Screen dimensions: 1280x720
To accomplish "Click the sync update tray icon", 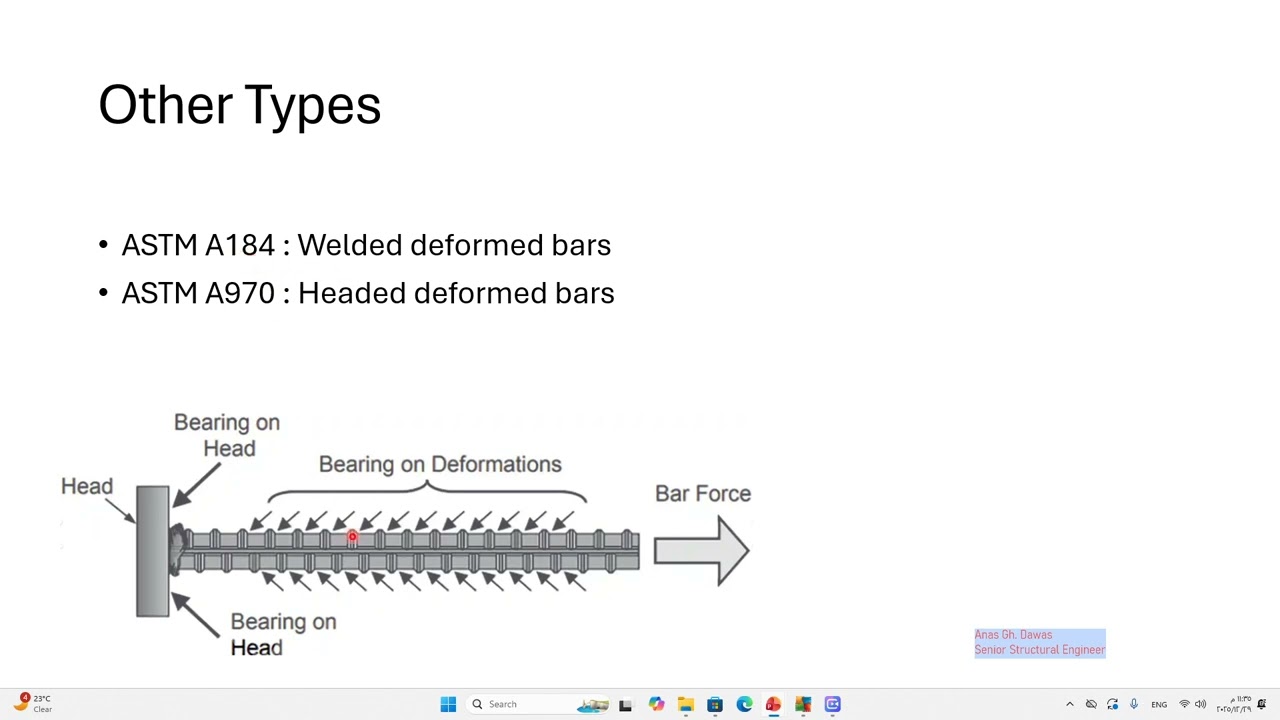I will pos(1112,704).
